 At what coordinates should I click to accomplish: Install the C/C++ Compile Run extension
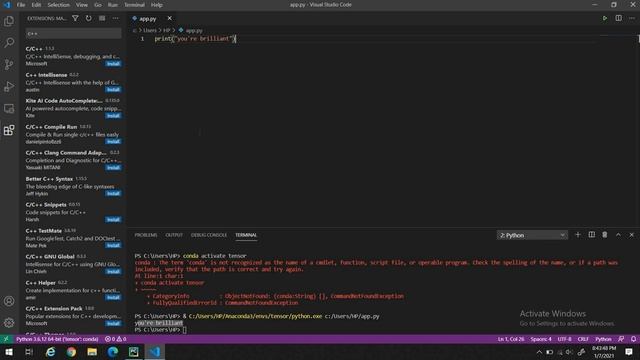point(113,141)
